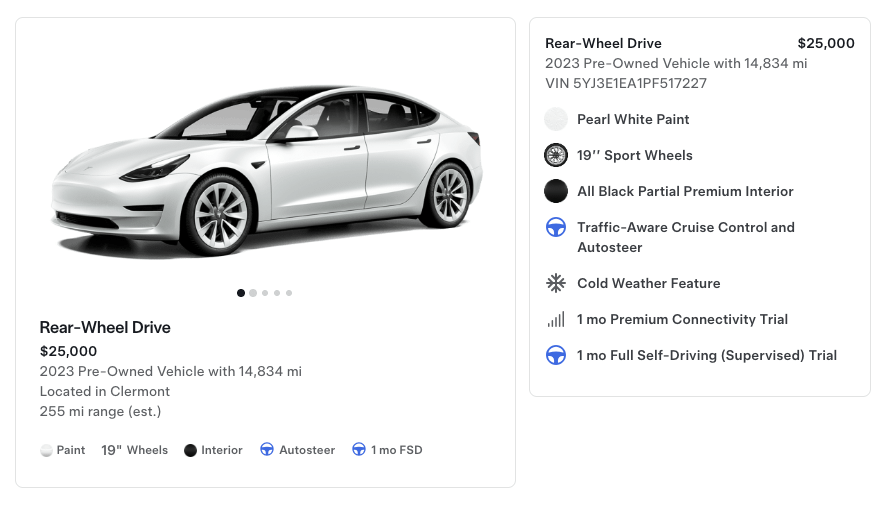The width and height of the screenshot is (888, 514).
Task: Click the black Interior swatch under listing
Action: [190, 450]
